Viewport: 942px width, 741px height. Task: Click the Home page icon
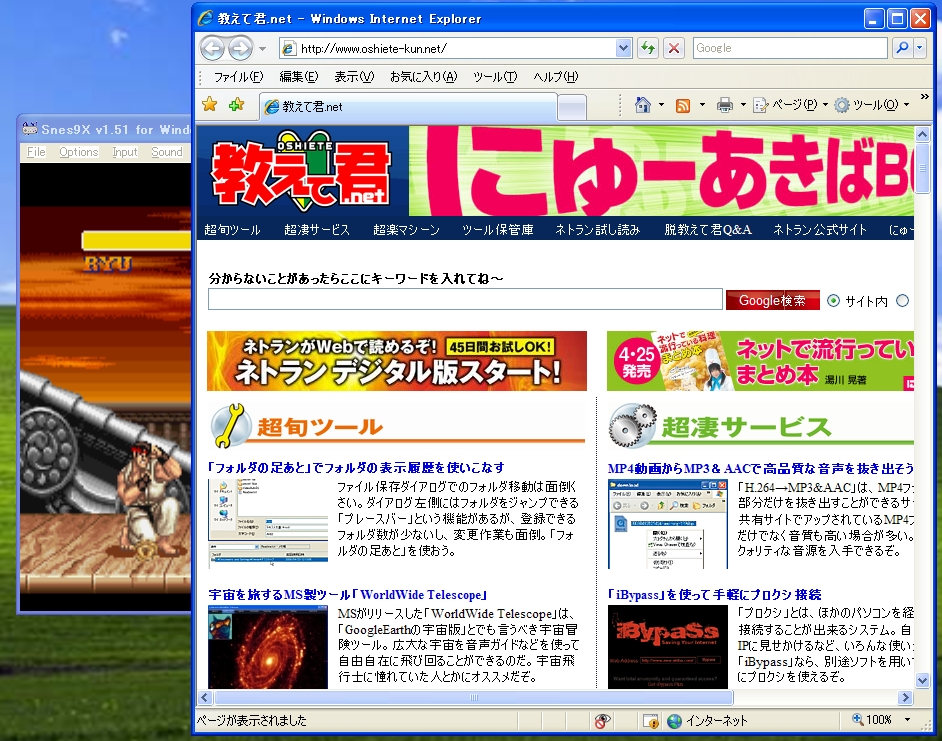[643, 105]
